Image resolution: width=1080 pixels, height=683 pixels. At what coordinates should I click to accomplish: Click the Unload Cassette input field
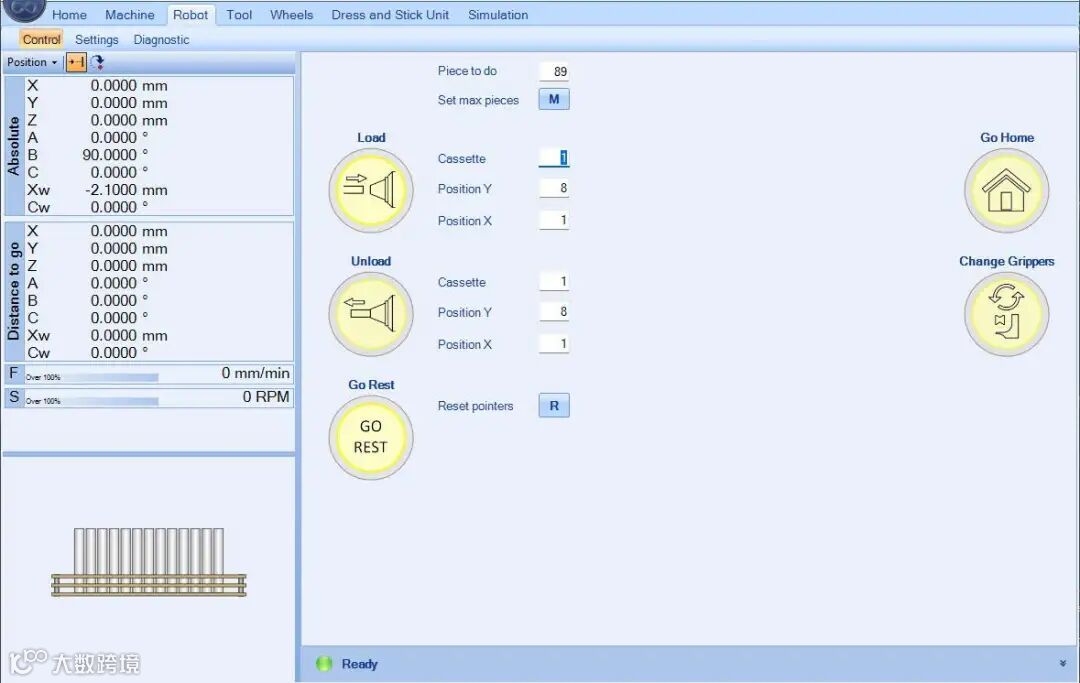[554, 282]
